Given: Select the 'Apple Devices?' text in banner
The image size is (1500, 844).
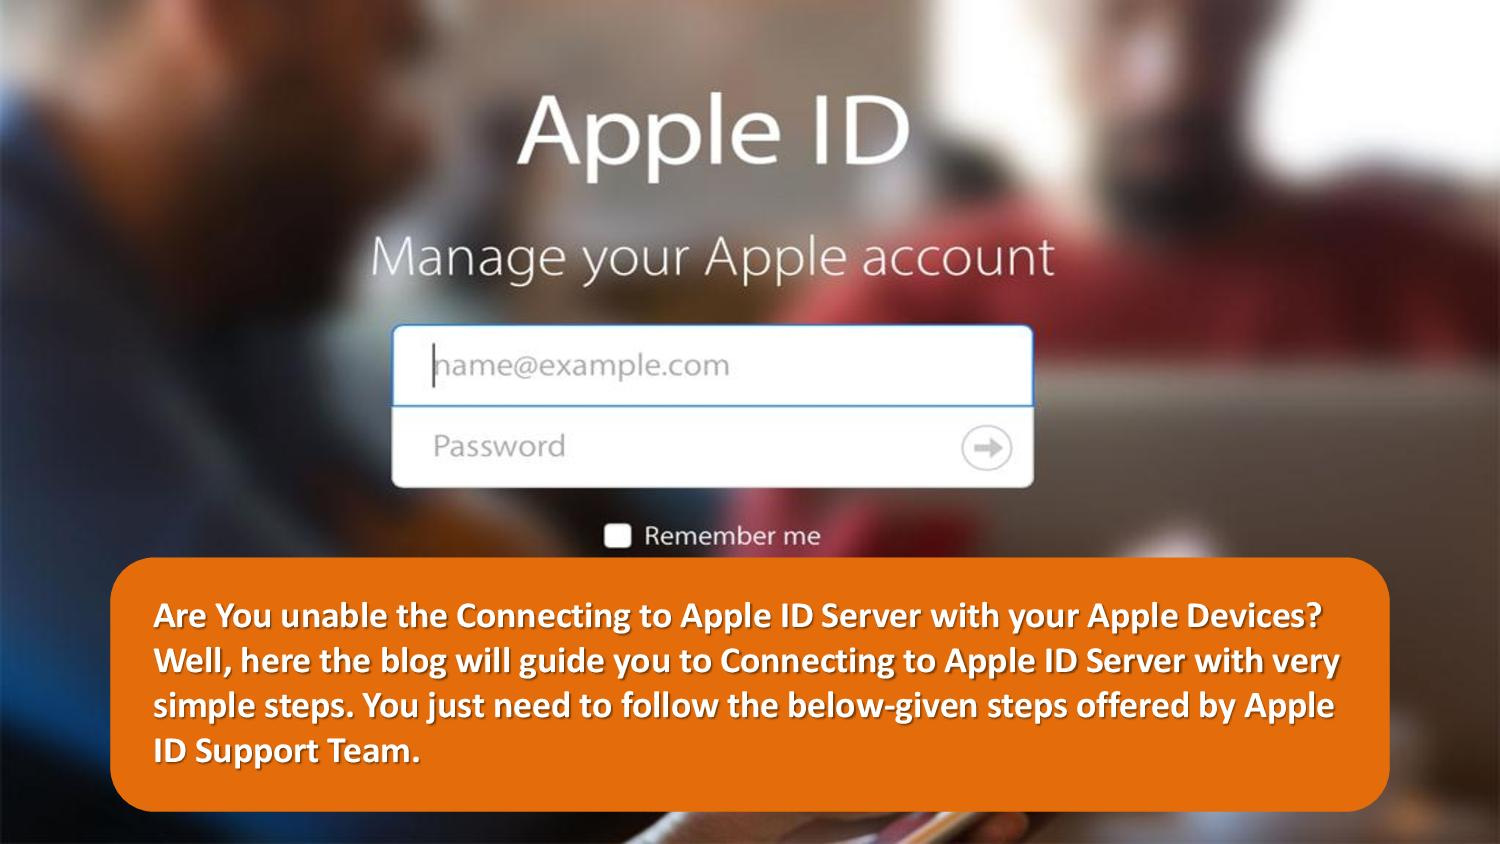Looking at the screenshot, I should tap(1204, 616).
